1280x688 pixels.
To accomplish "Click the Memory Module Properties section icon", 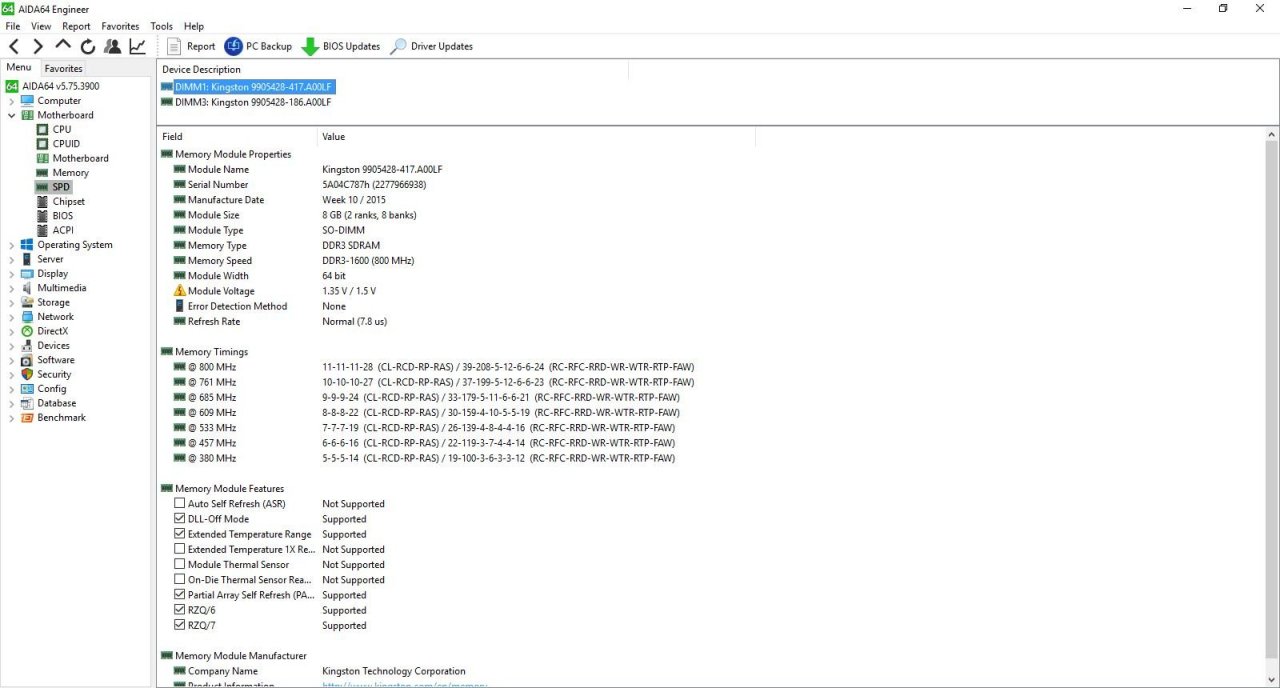I will click(167, 154).
